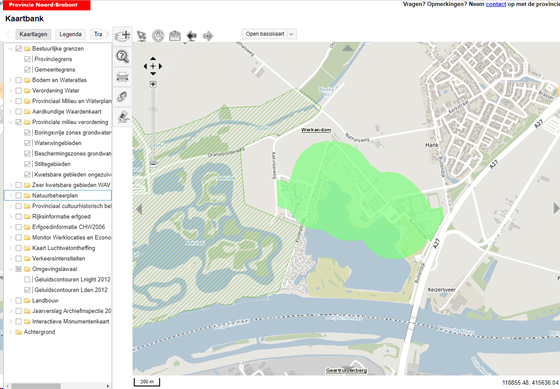The height and width of the screenshot is (389, 560).
Task: Click the Kaartbank heading
Action: pos(24,19)
